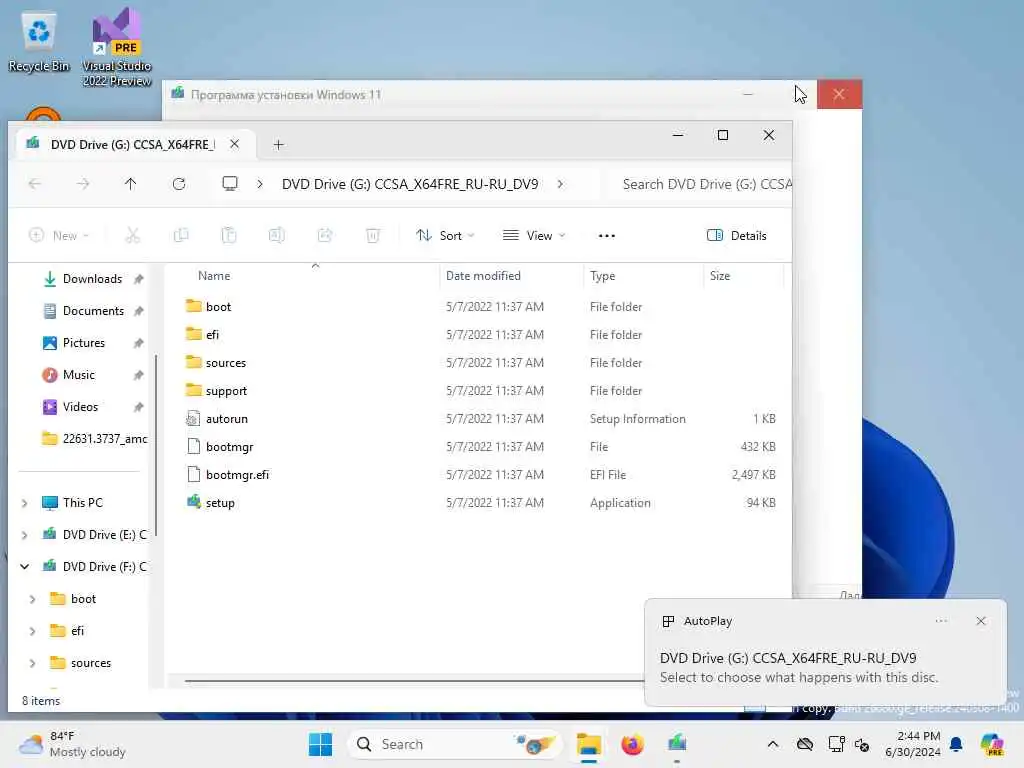Screen dimensions: 1024x768
Task: Click the Rename icon in the toolbar
Action: coord(276,235)
